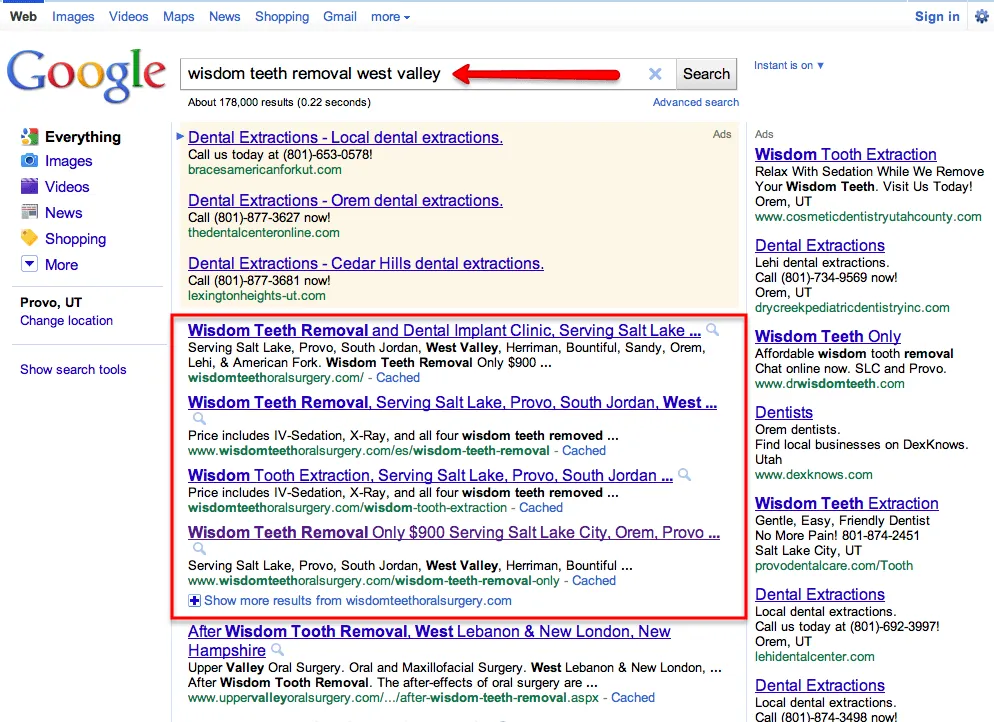This screenshot has height=722, width=994.
Task: Click the 'About 178,000 results' count text
Action: coord(279,102)
